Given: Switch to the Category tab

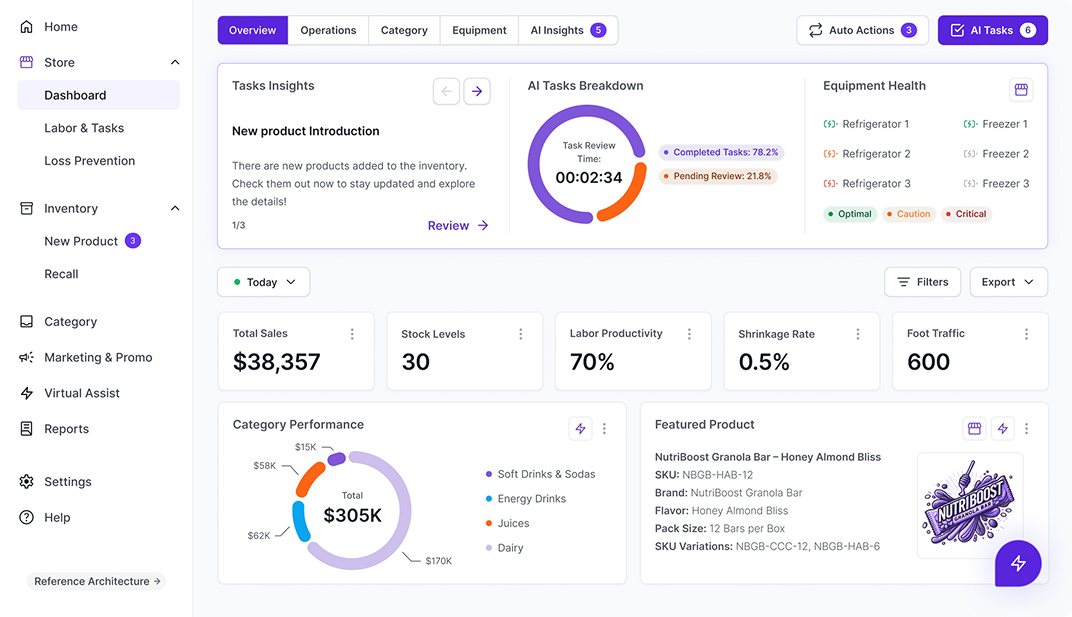Looking at the screenshot, I should click(x=404, y=30).
